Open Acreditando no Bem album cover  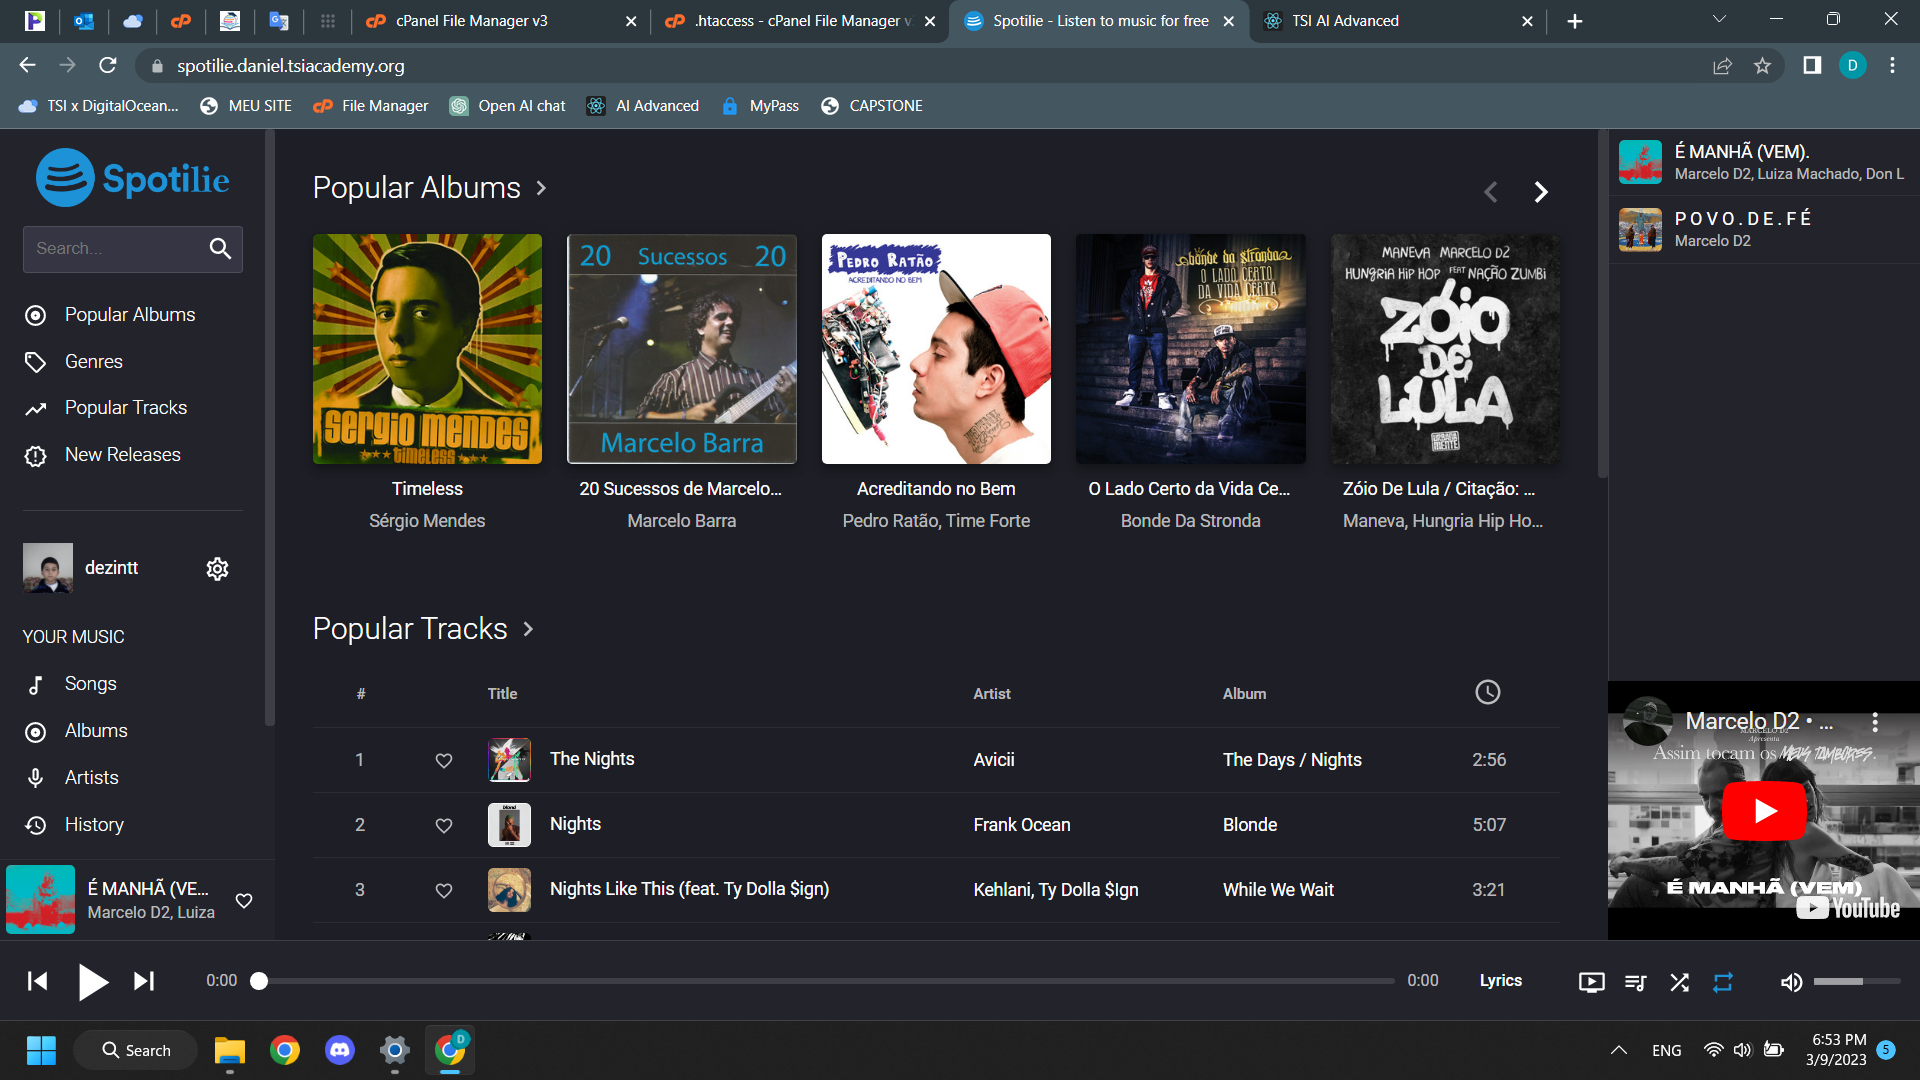coord(936,349)
